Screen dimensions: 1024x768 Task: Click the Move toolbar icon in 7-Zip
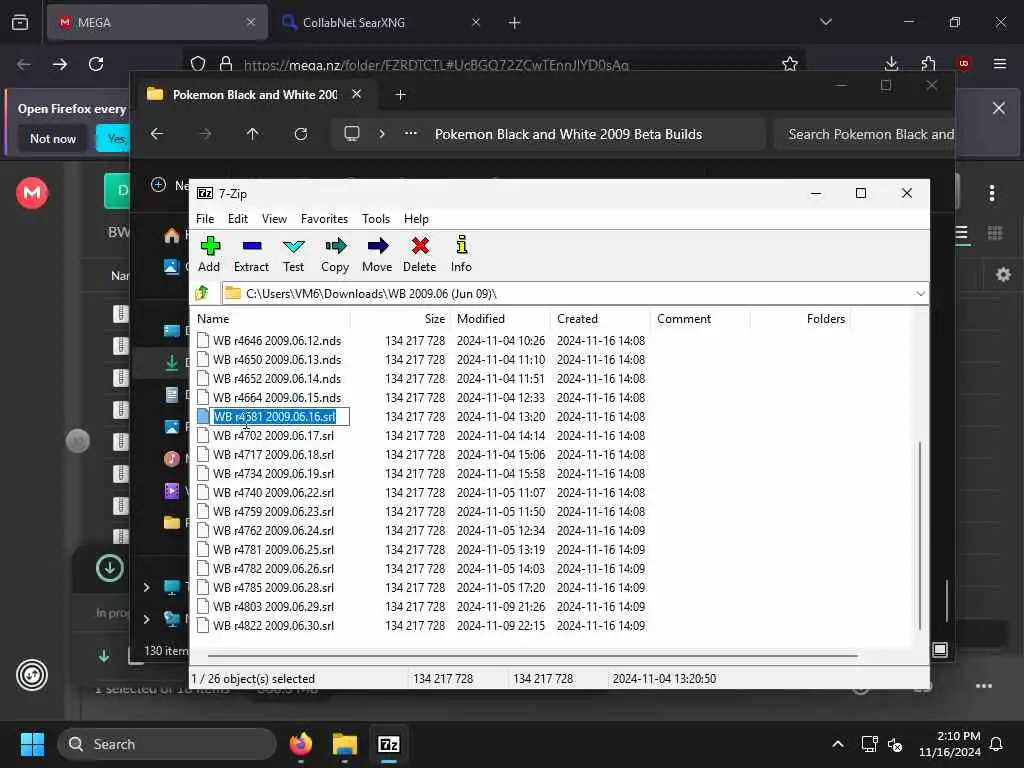[377, 254]
